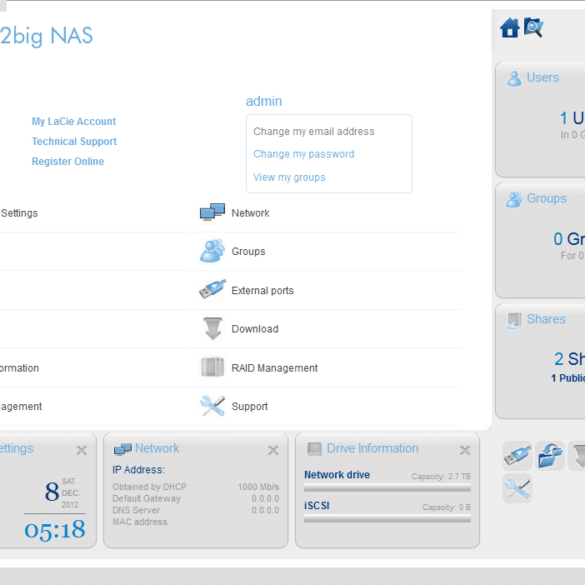This screenshot has width=585, height=585.
Task: Close the Drive Information widget
Action: 464,450
